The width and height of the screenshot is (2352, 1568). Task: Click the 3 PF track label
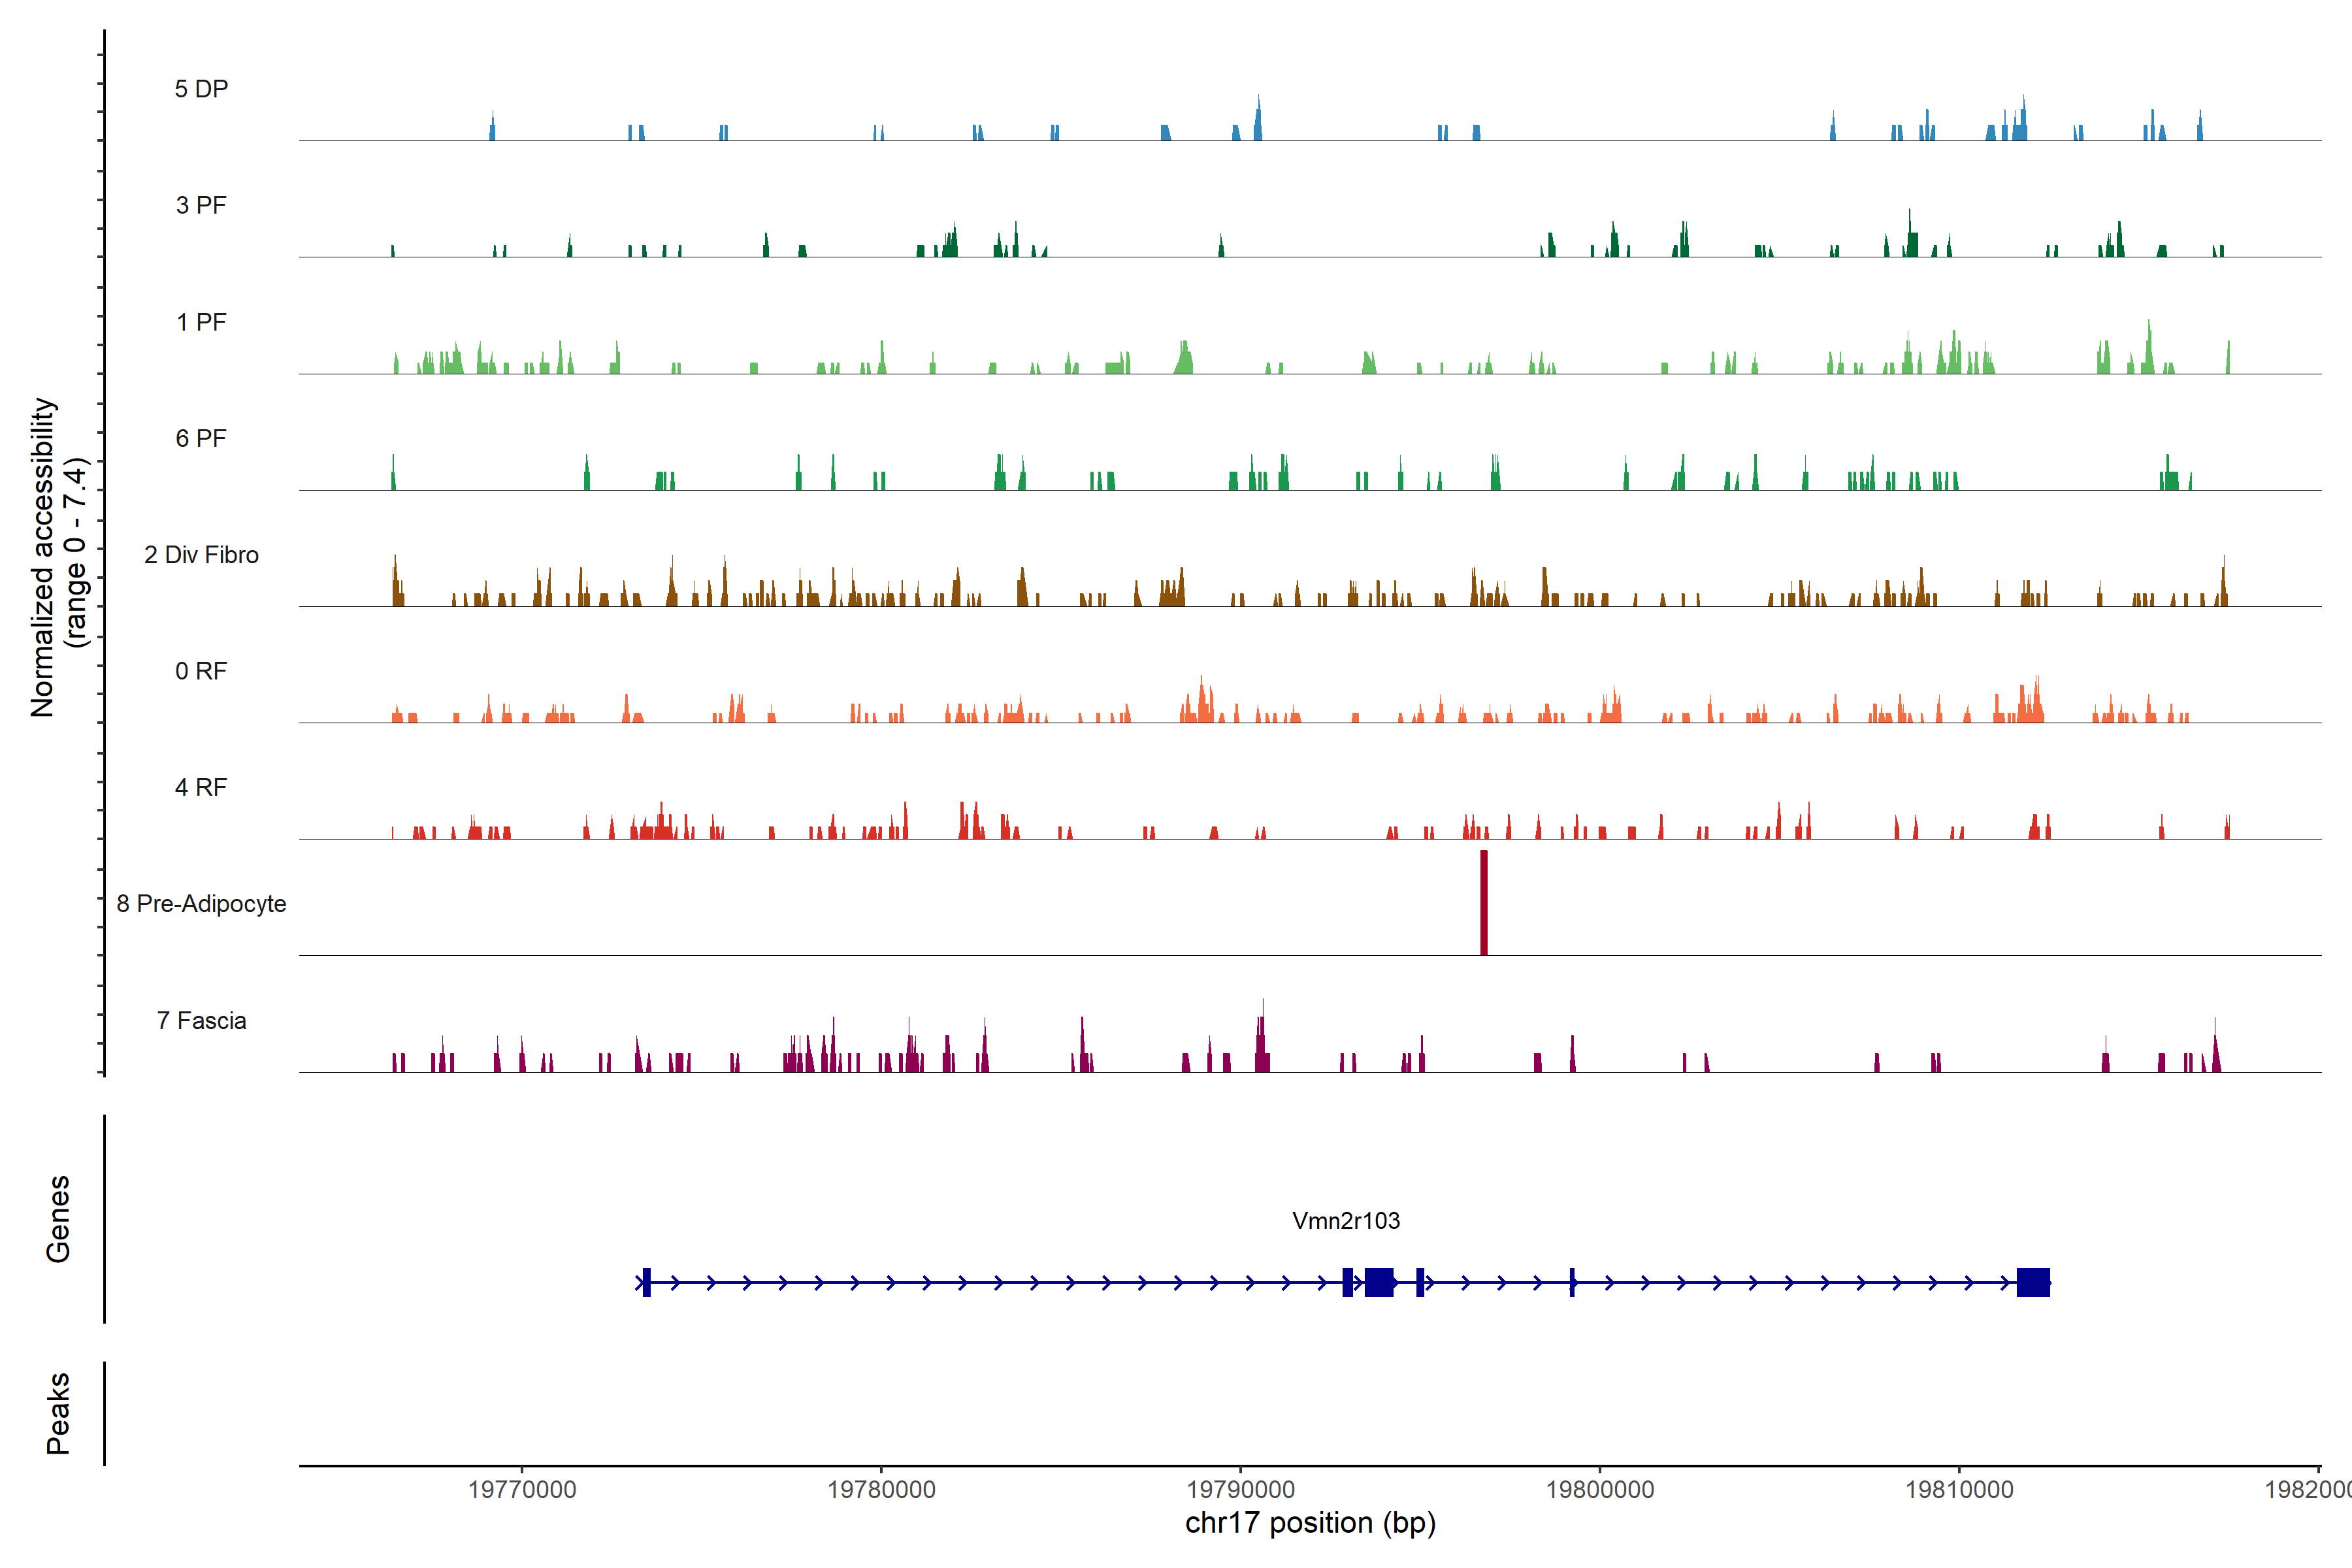201,206
